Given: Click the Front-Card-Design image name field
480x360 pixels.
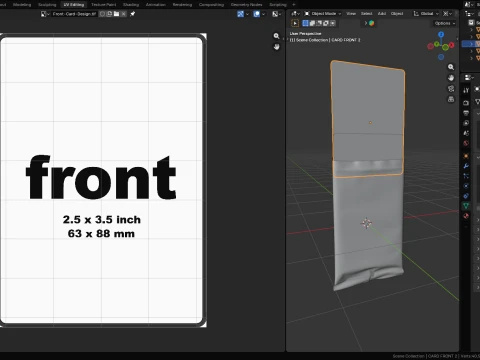Looking at the screenshot, I should click(x=74, y=14).
